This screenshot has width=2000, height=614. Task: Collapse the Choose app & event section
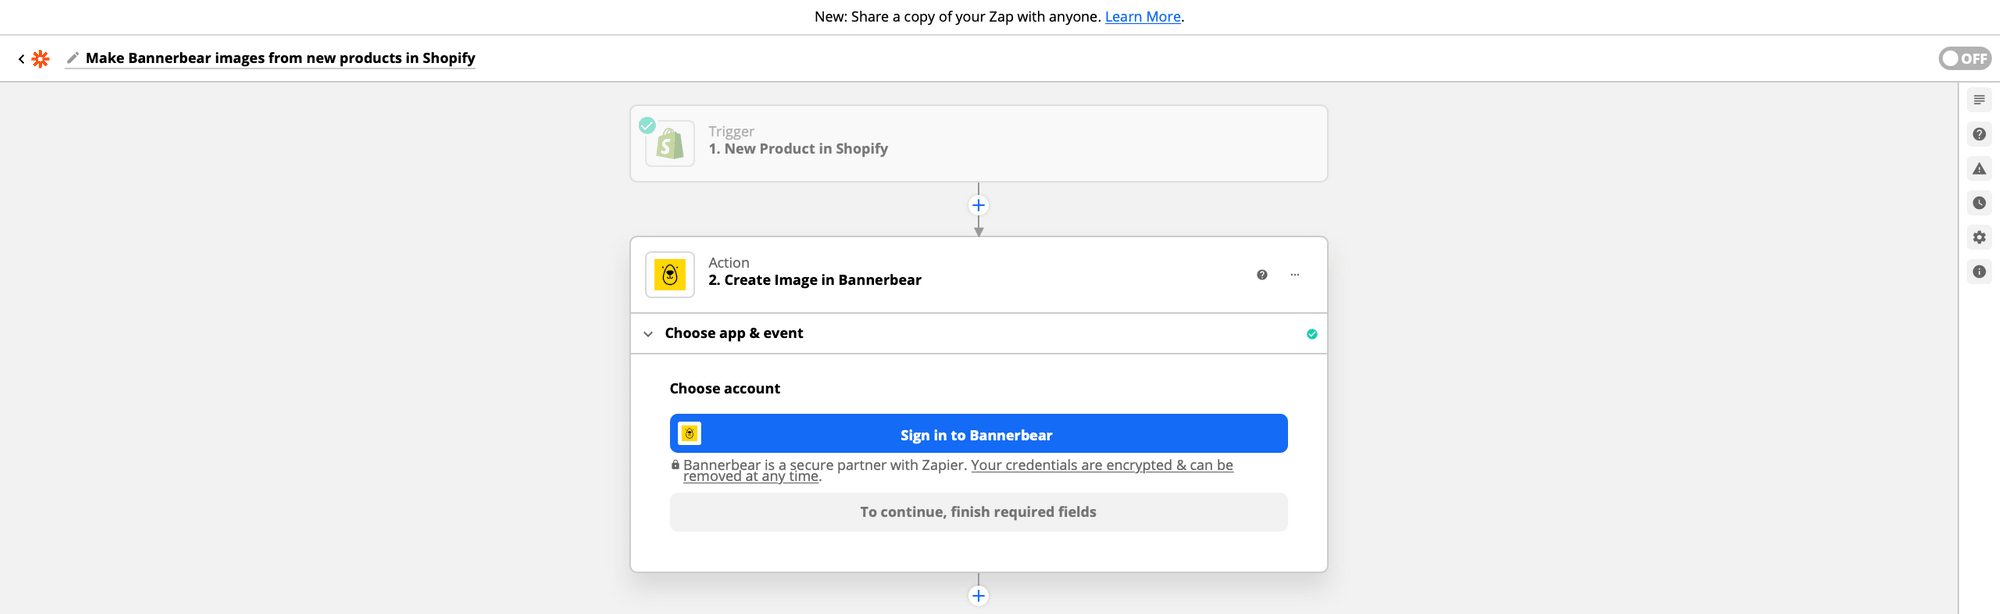(648, 334)
